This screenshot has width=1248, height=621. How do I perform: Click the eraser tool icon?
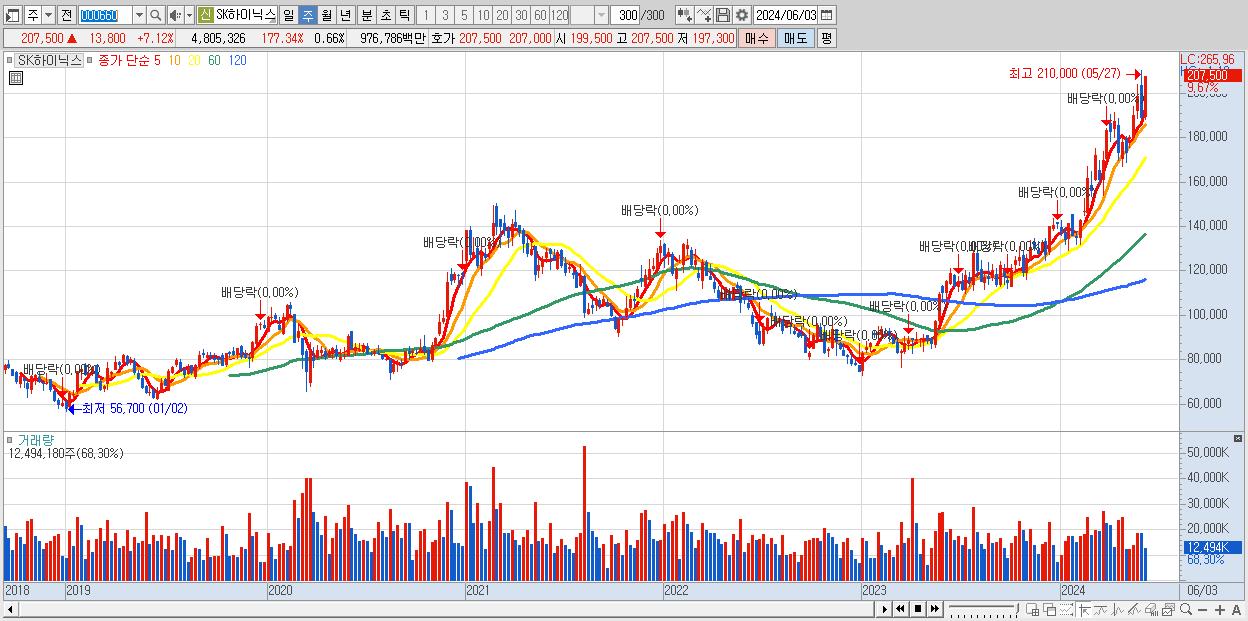(x=1151, y=610)
